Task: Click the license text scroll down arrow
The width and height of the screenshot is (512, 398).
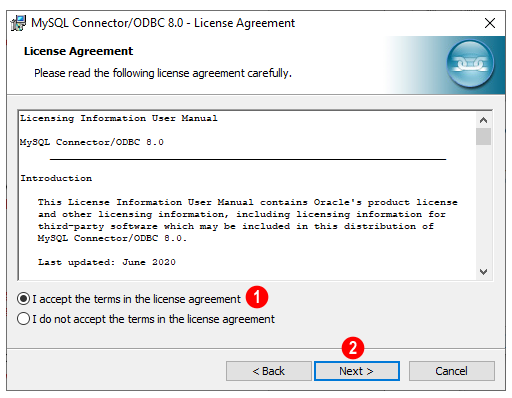Action: click(483, 271)
